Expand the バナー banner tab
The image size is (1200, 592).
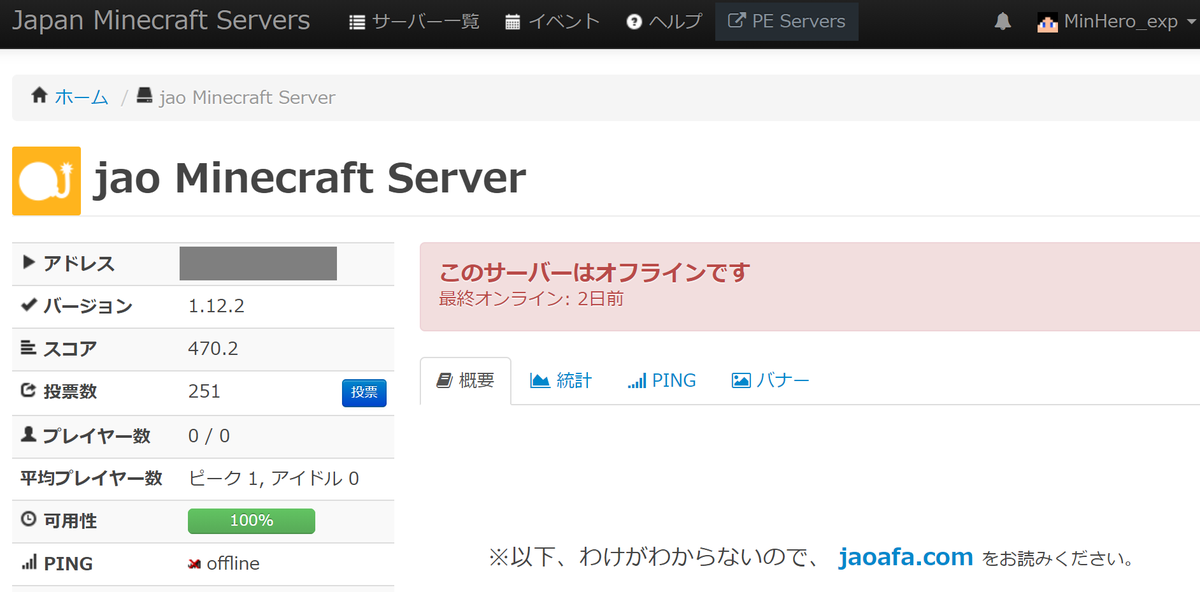pyautogui.click(x=770, y=380)
